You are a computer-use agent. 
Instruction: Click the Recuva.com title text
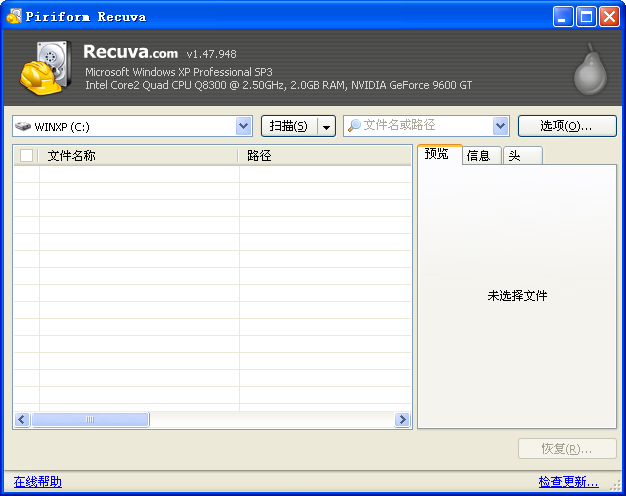(131, 52)
